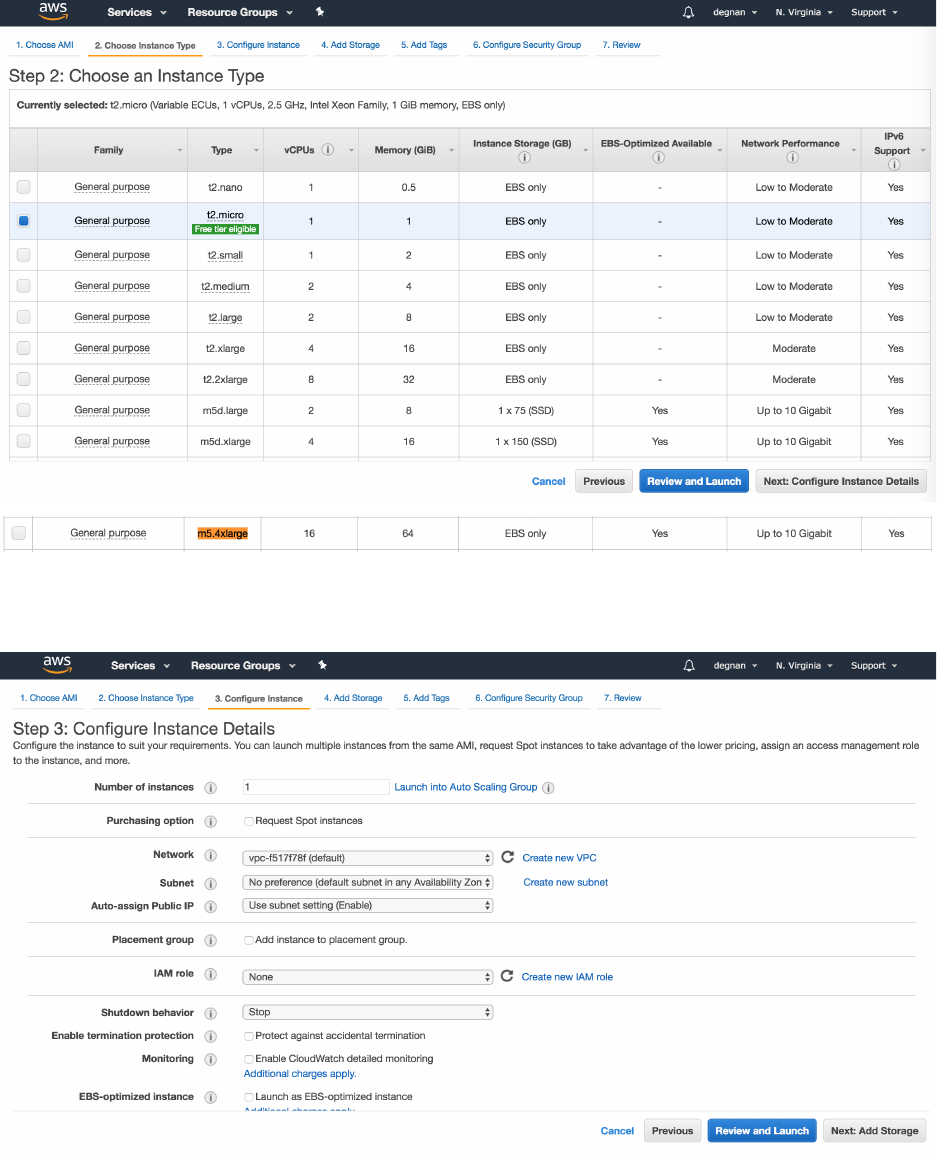Viewport: 937px width, 1155px height.
Task: Open the Resource Groups menu in top bar
Action: pyautogui.click(x=240, y=12)
